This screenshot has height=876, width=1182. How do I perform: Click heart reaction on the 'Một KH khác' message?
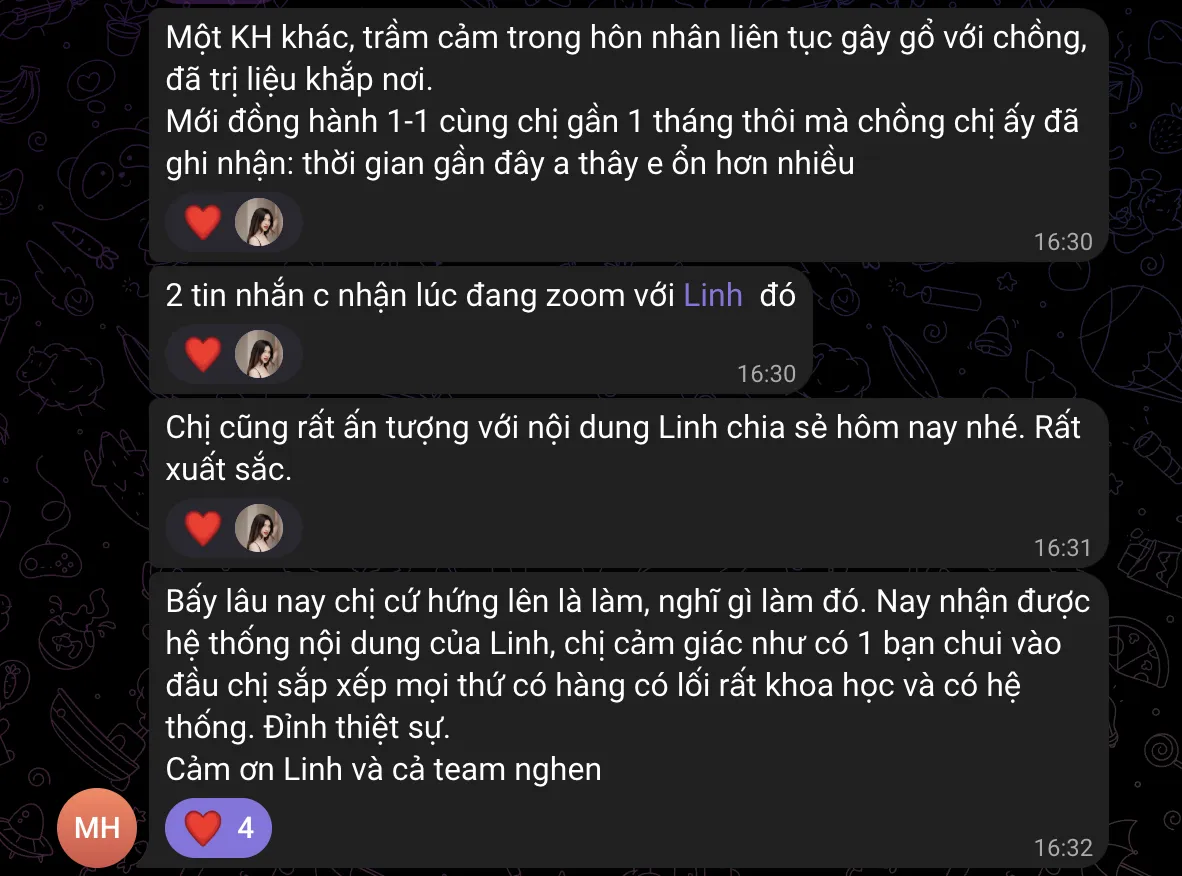coord(203,222)
